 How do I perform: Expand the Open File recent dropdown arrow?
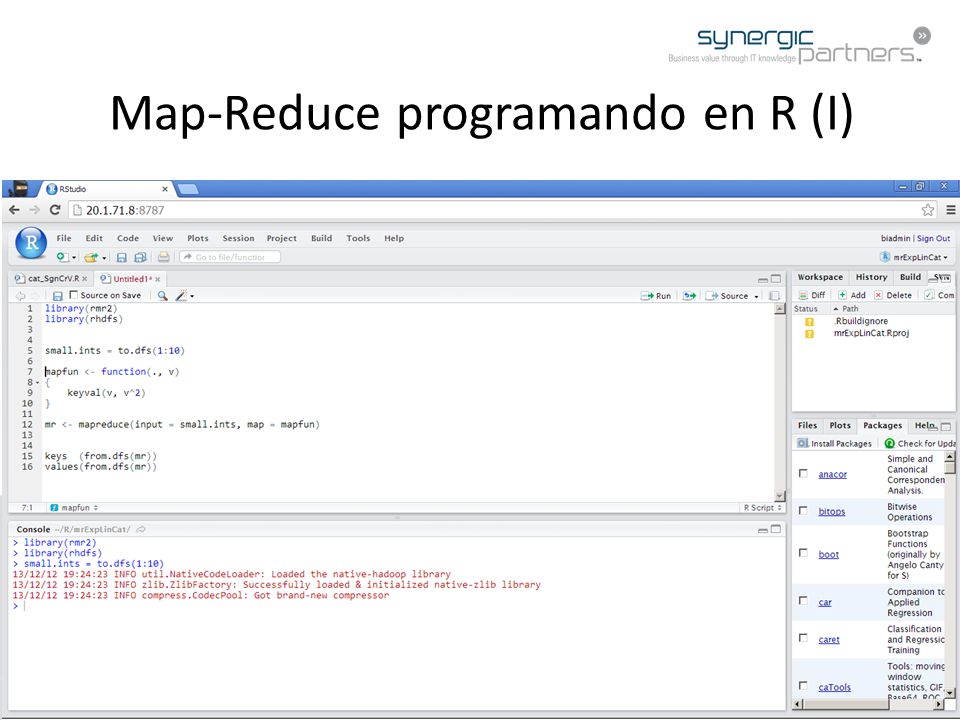[105, 258]
